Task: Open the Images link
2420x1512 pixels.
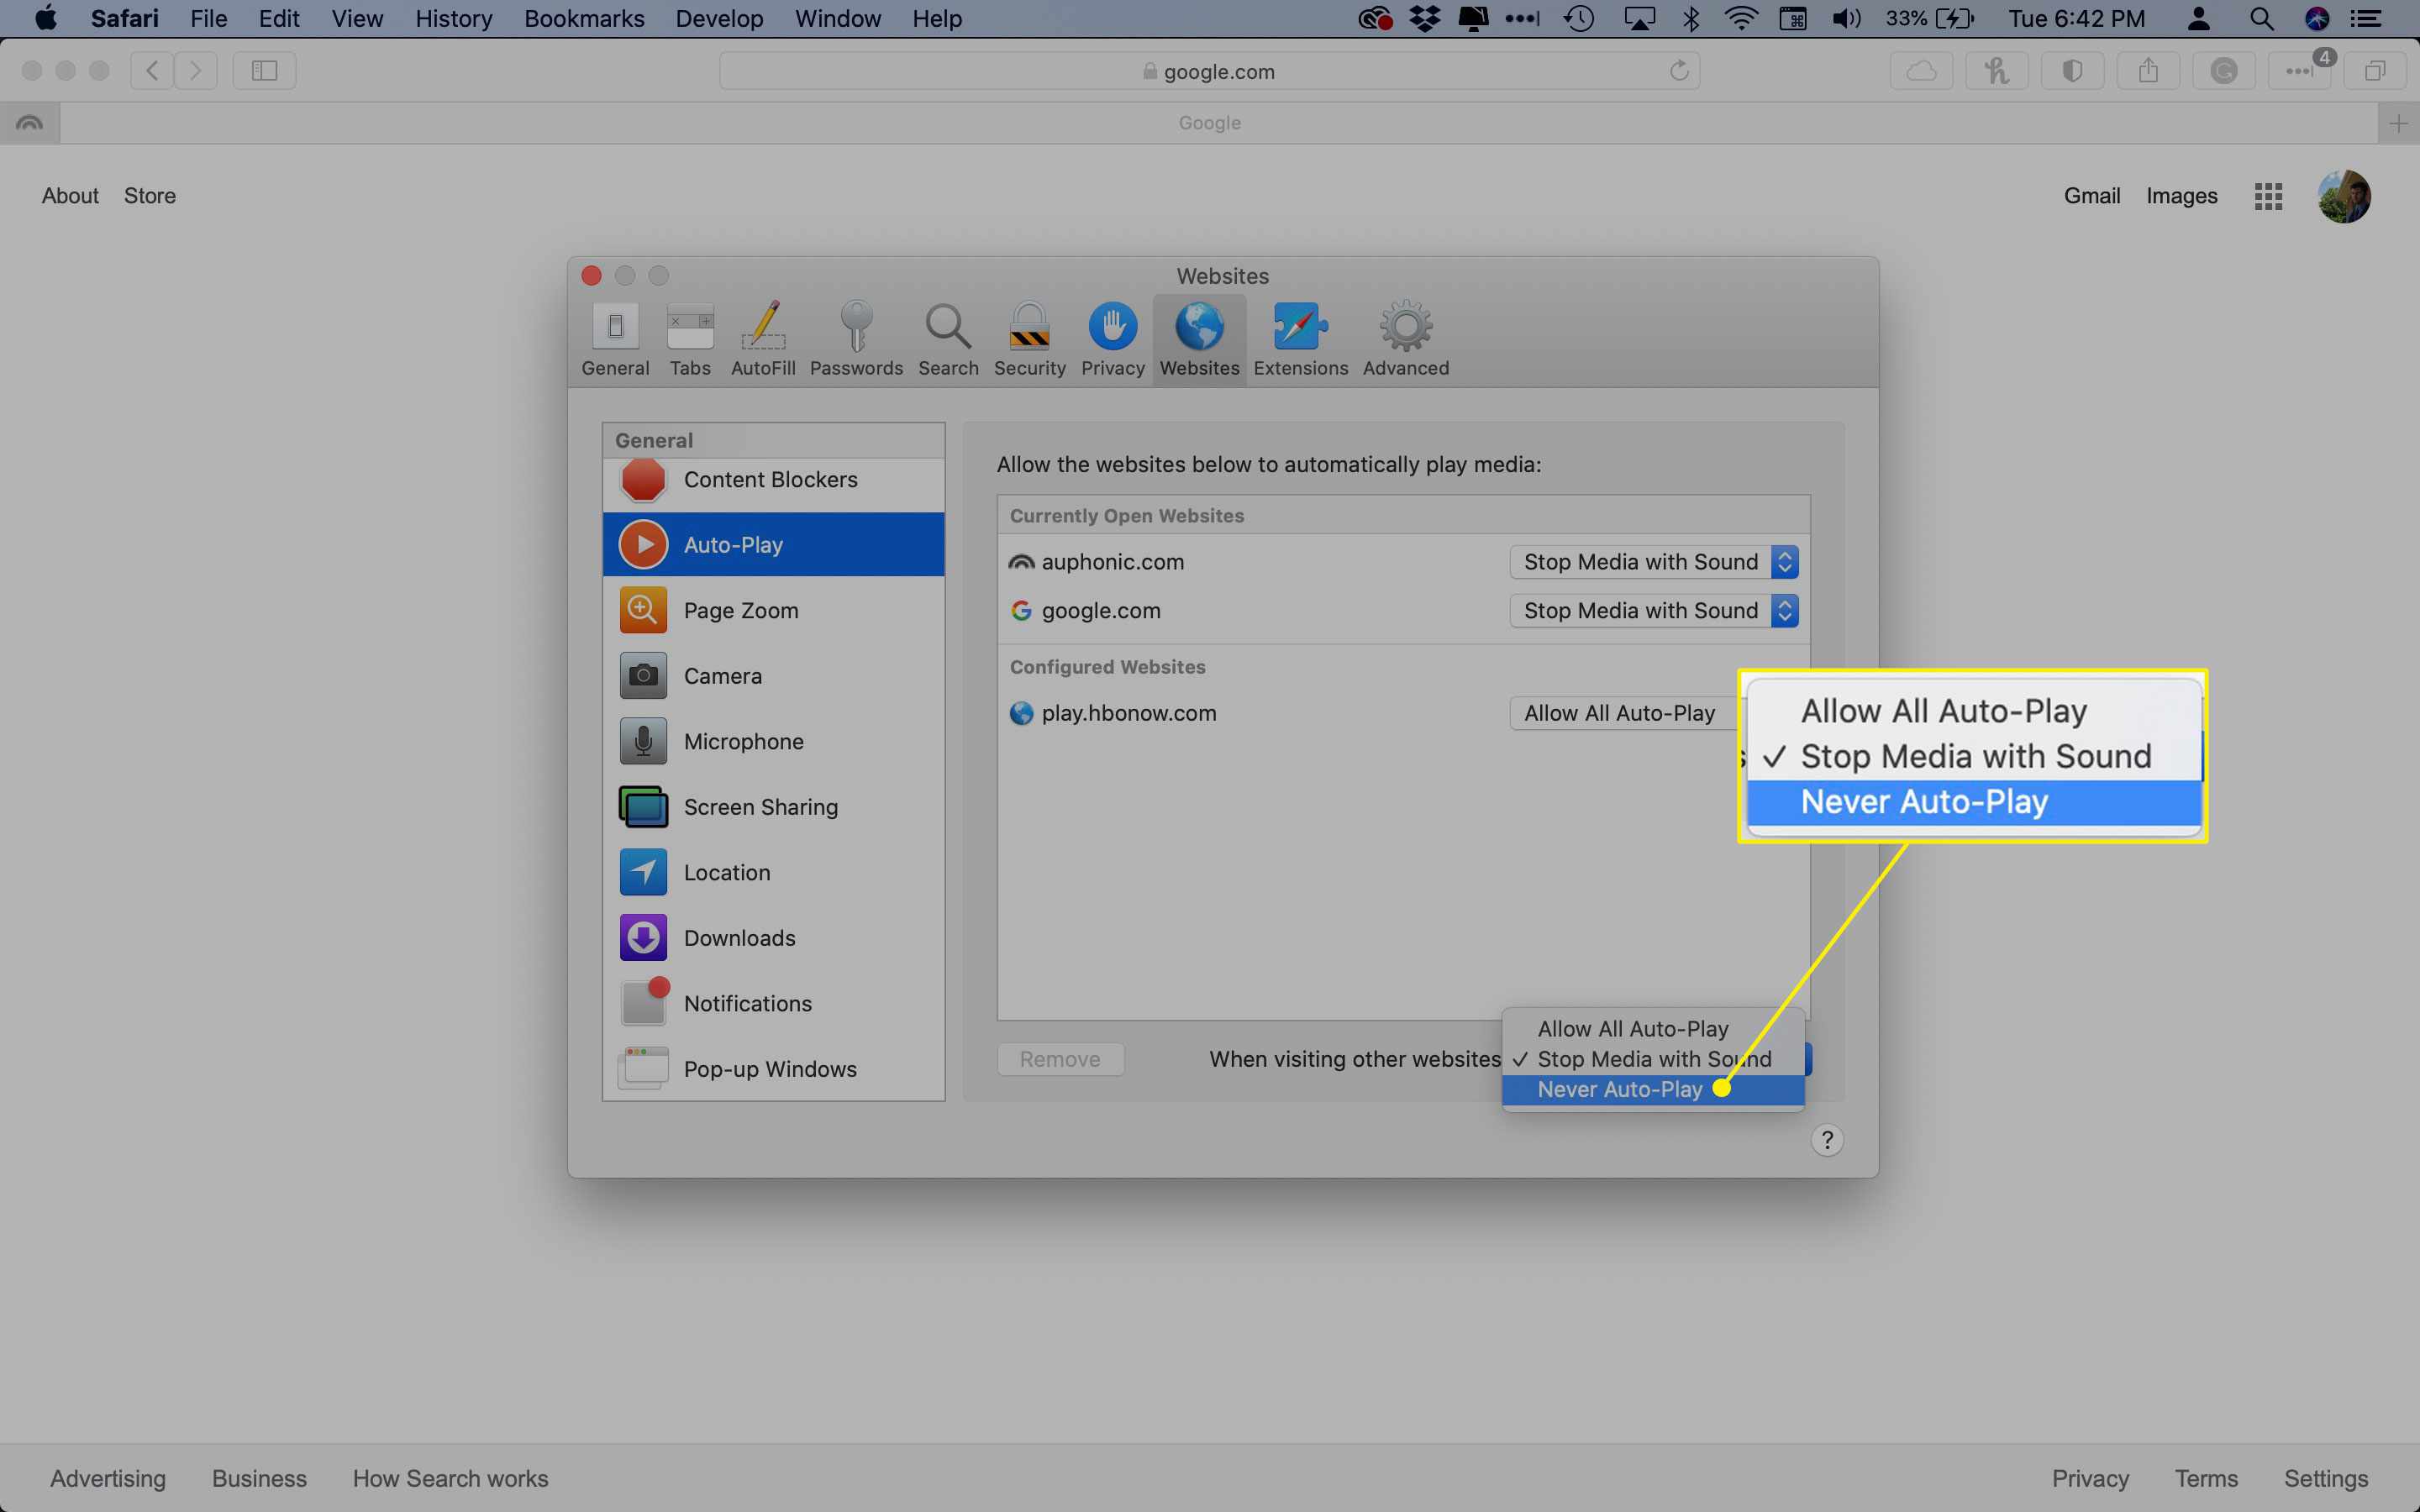Action: [x=2181, y=196]
